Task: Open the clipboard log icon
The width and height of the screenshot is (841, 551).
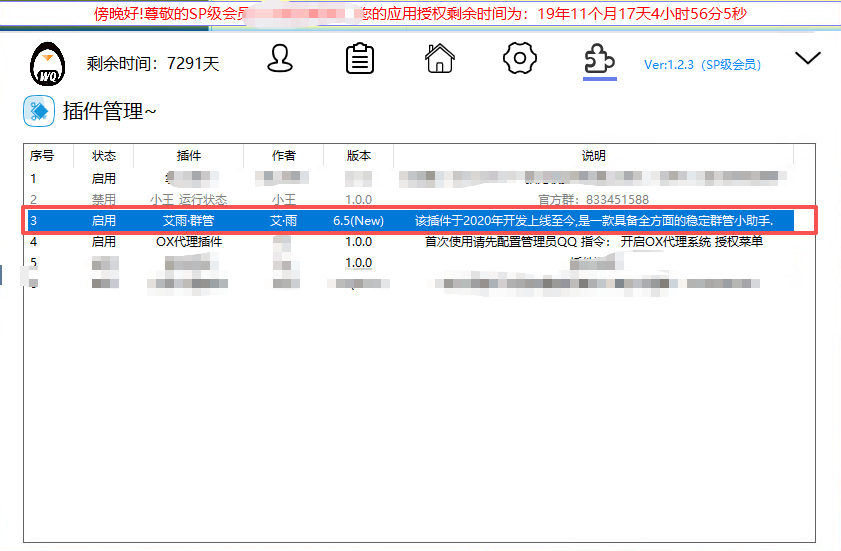Action: [360, 59]
